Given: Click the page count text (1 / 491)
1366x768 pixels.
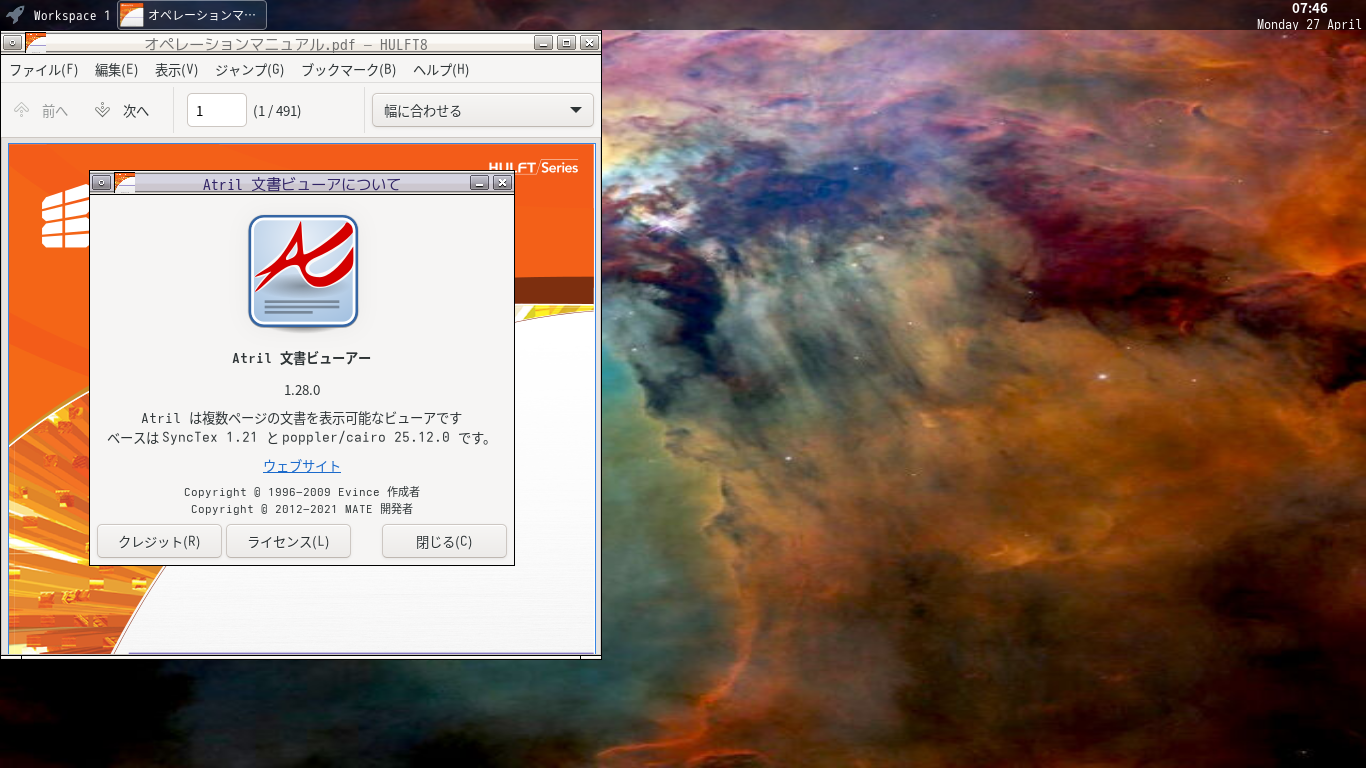Looking at the screenshot, I should click(x=277, y=111).
